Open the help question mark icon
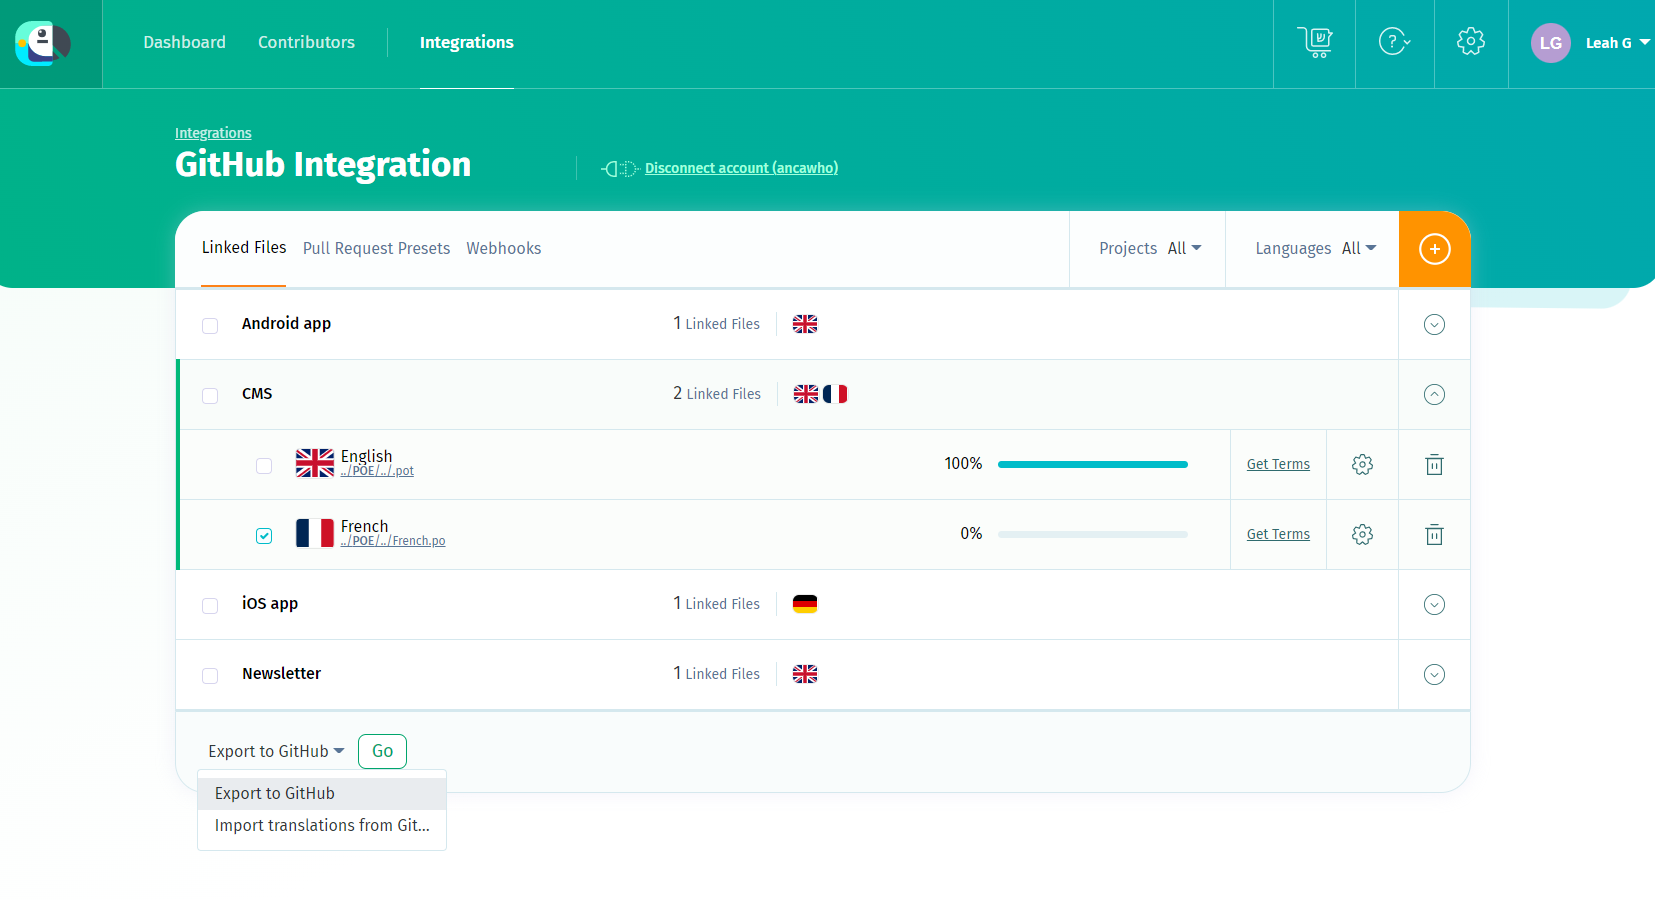Screen dimensions: 1655x900 (x=1394, y=42)
